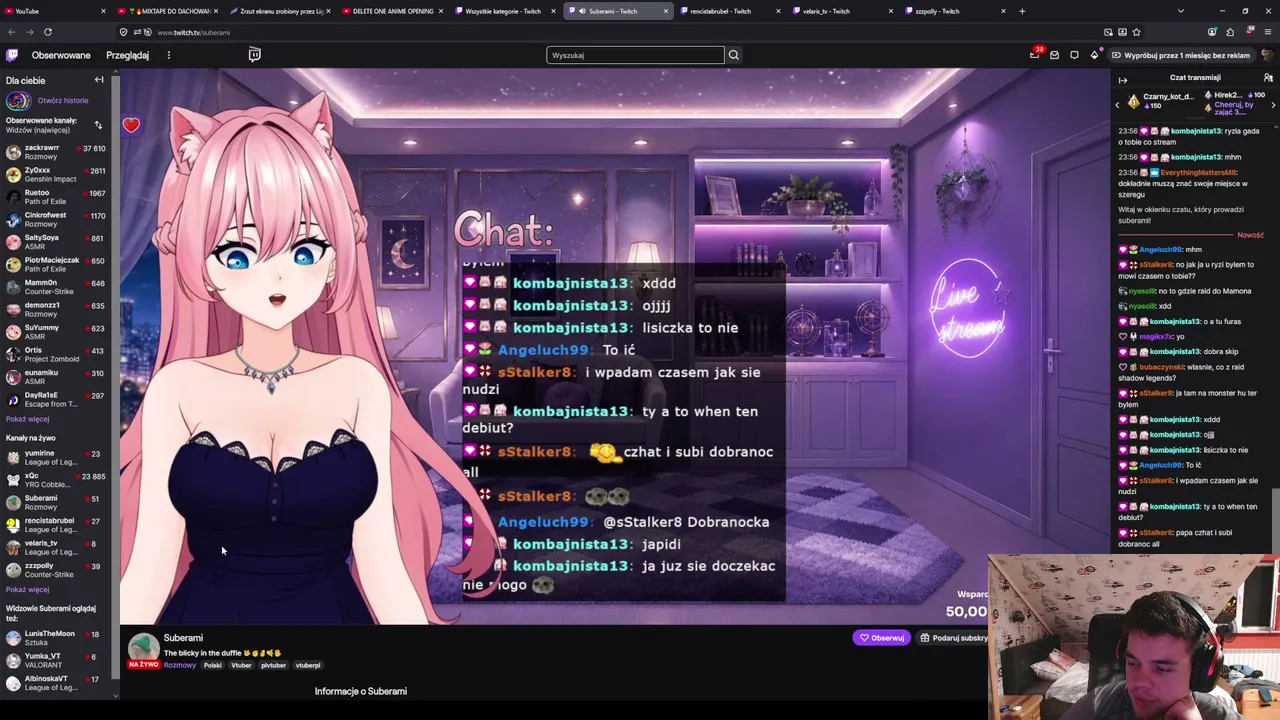The height and width of the screenshot is (720, 1280).
Task: Click Nowość new messages label in chat
Action: click(1250, 235)
